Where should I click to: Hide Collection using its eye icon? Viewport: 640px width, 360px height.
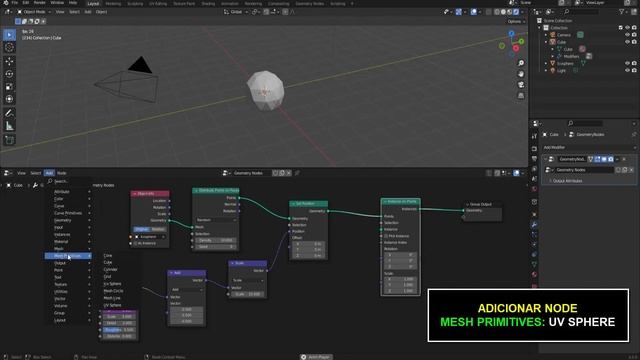tap(627, 28)
